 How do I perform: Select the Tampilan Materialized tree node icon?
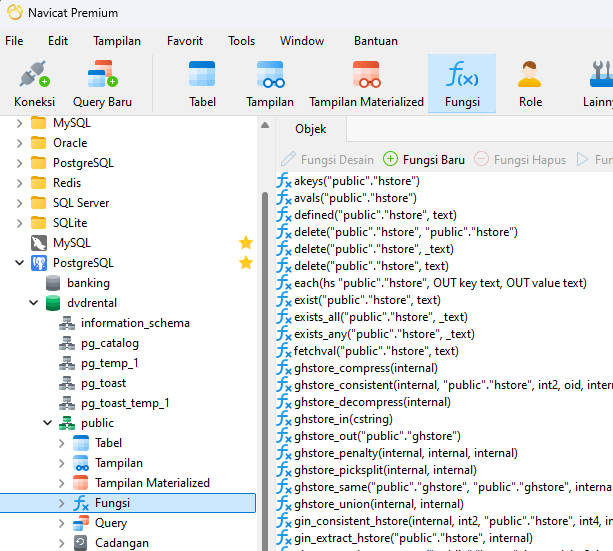(x=81, y=483)
